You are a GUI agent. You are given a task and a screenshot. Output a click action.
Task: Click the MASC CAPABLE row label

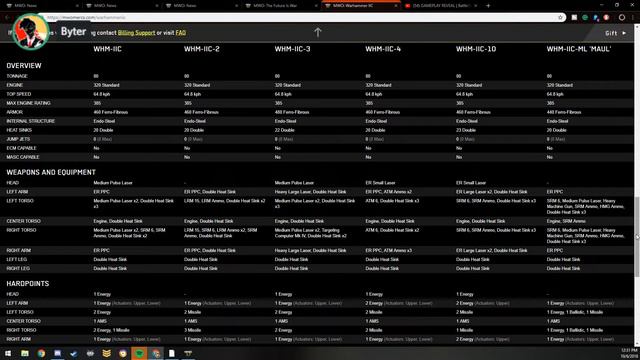[23, 157]
